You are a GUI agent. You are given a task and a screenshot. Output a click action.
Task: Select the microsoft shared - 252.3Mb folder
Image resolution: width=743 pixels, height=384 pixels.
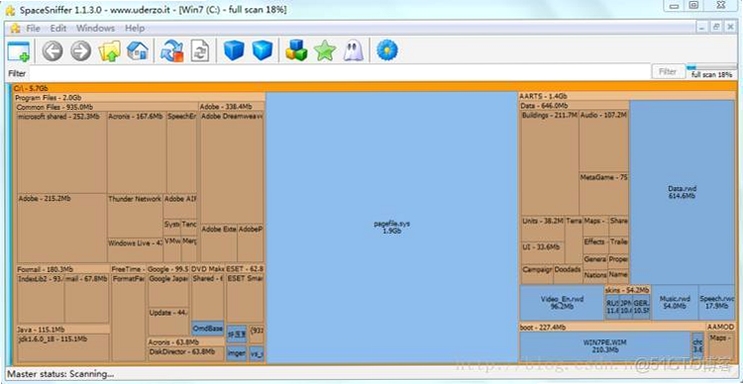[62, 153]
